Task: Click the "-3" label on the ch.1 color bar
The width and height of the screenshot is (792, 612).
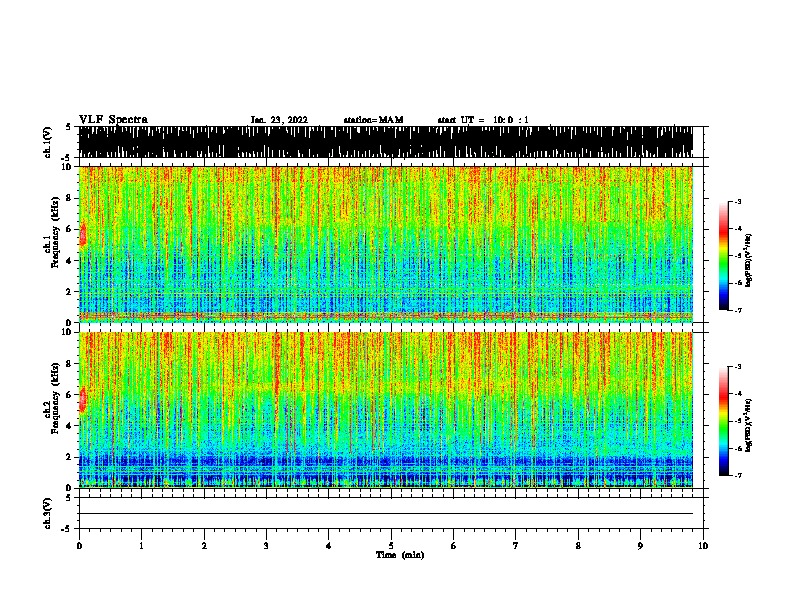Action: [737, 201]
